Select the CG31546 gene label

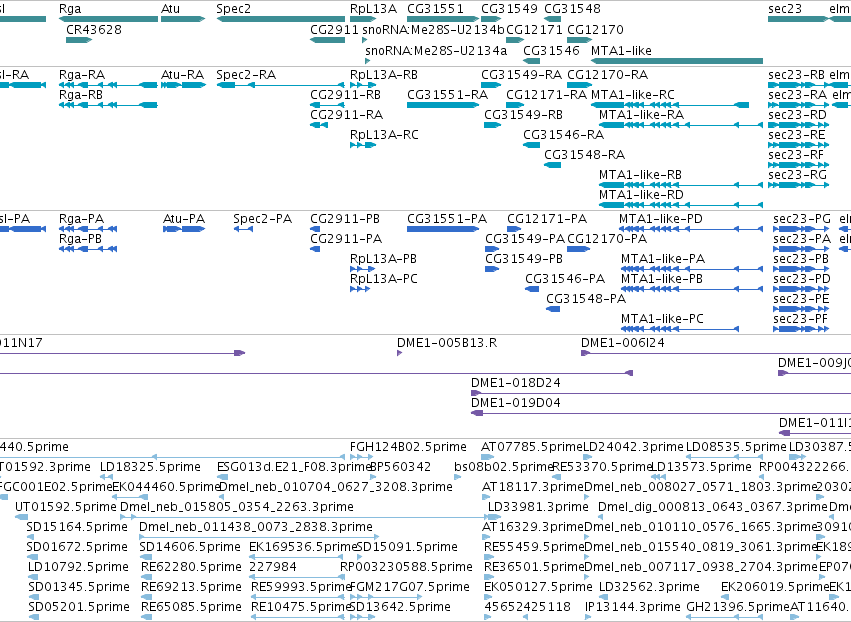tap(551, 50)
